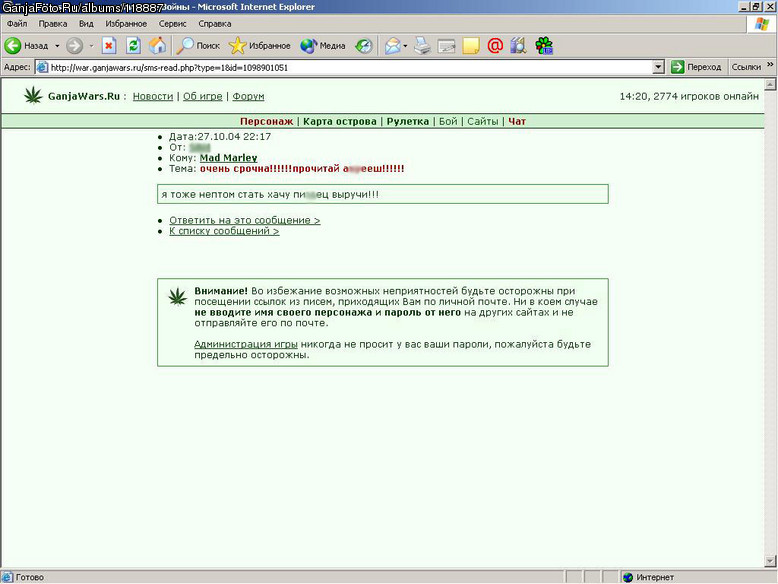
Task: Refresh the page with green arrows icon
Action: [133, 46]
